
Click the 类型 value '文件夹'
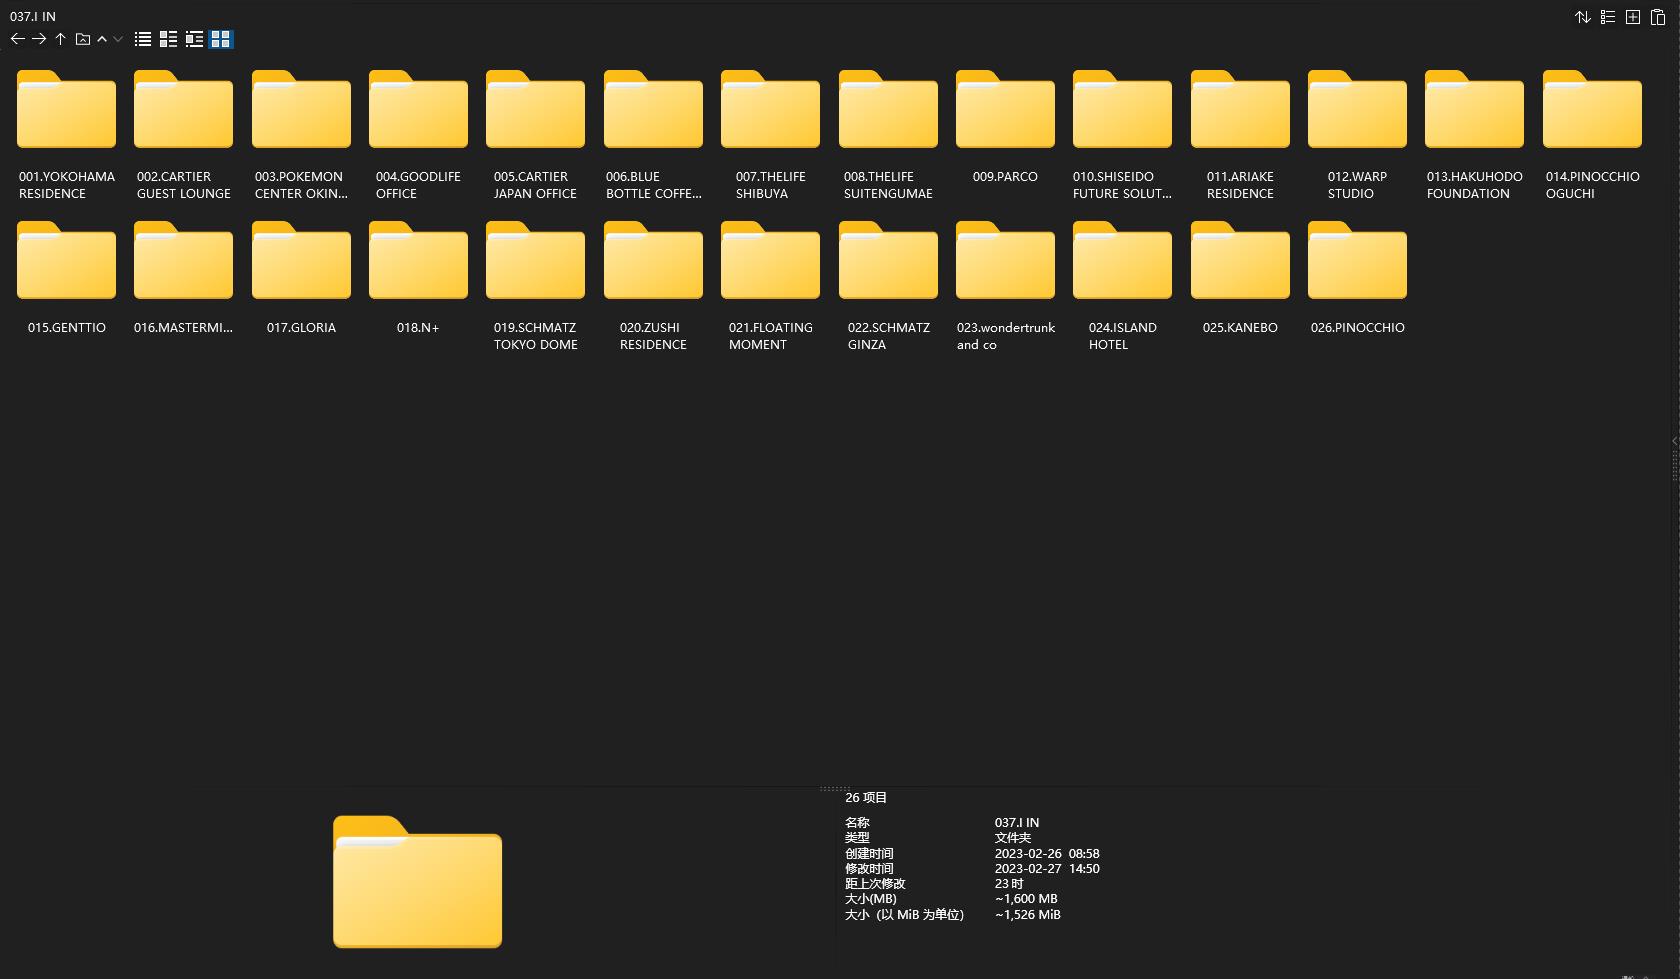pos(1013,838)
